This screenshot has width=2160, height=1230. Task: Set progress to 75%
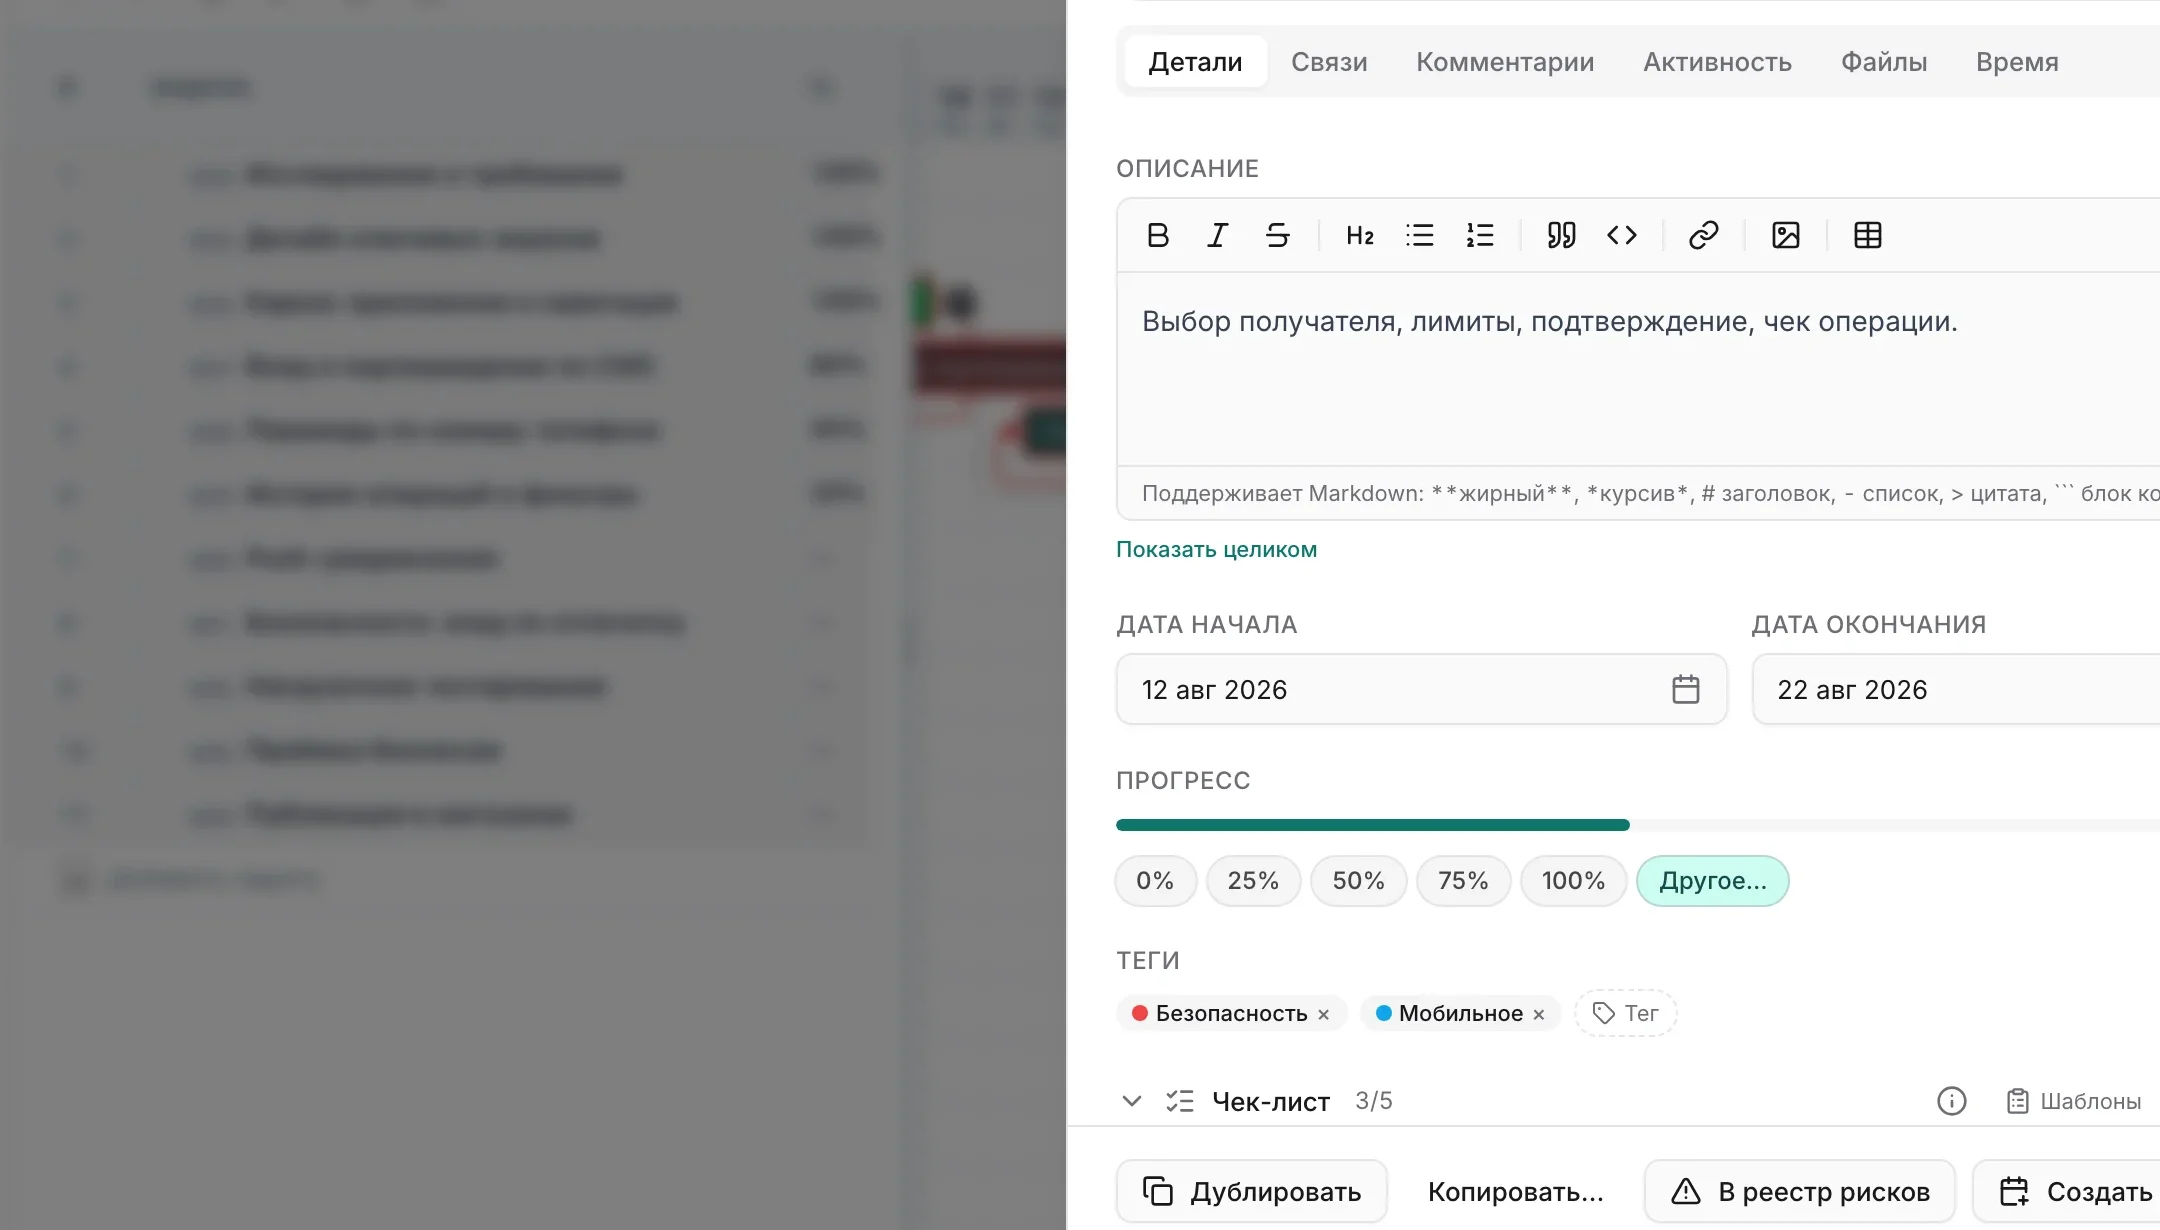(x=1463, y=881)
